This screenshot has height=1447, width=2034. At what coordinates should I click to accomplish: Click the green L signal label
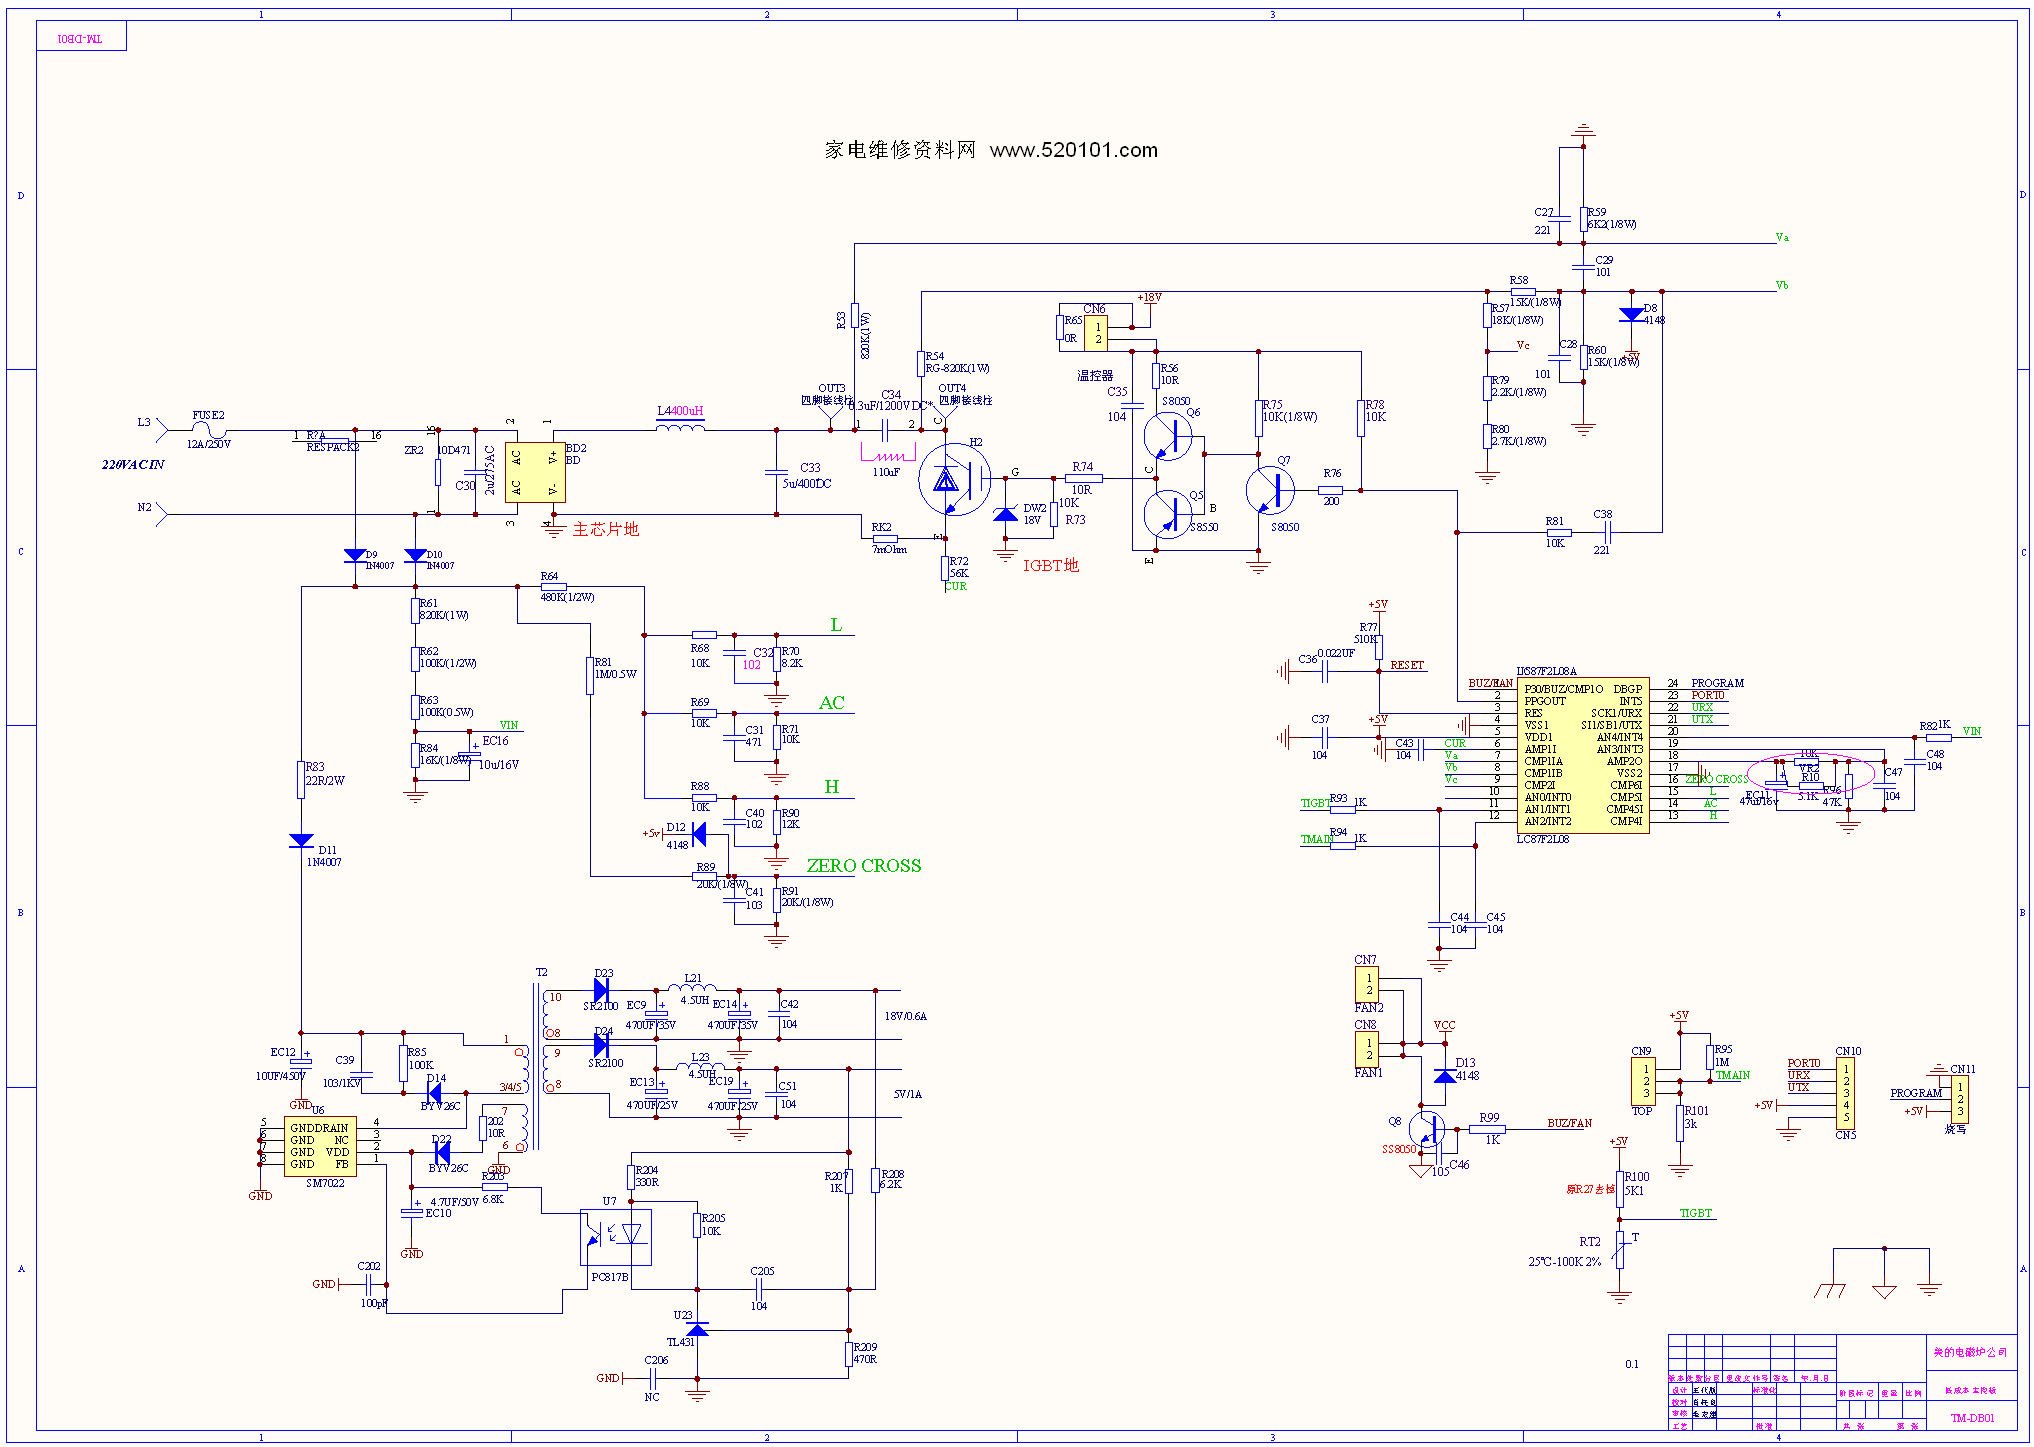point(836,625)
